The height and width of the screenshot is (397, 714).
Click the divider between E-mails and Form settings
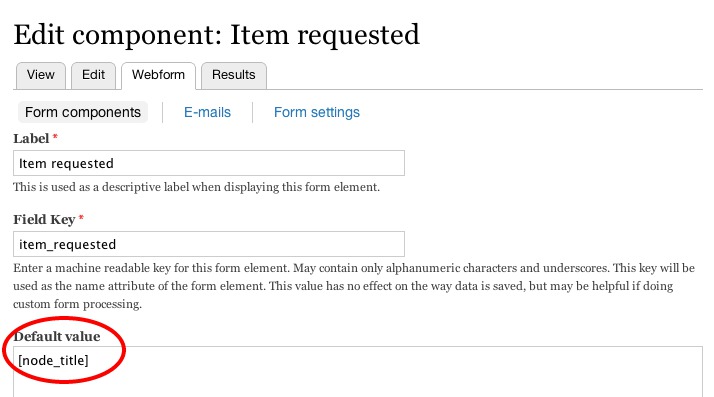pyautogui.click(x=252, y=112)
